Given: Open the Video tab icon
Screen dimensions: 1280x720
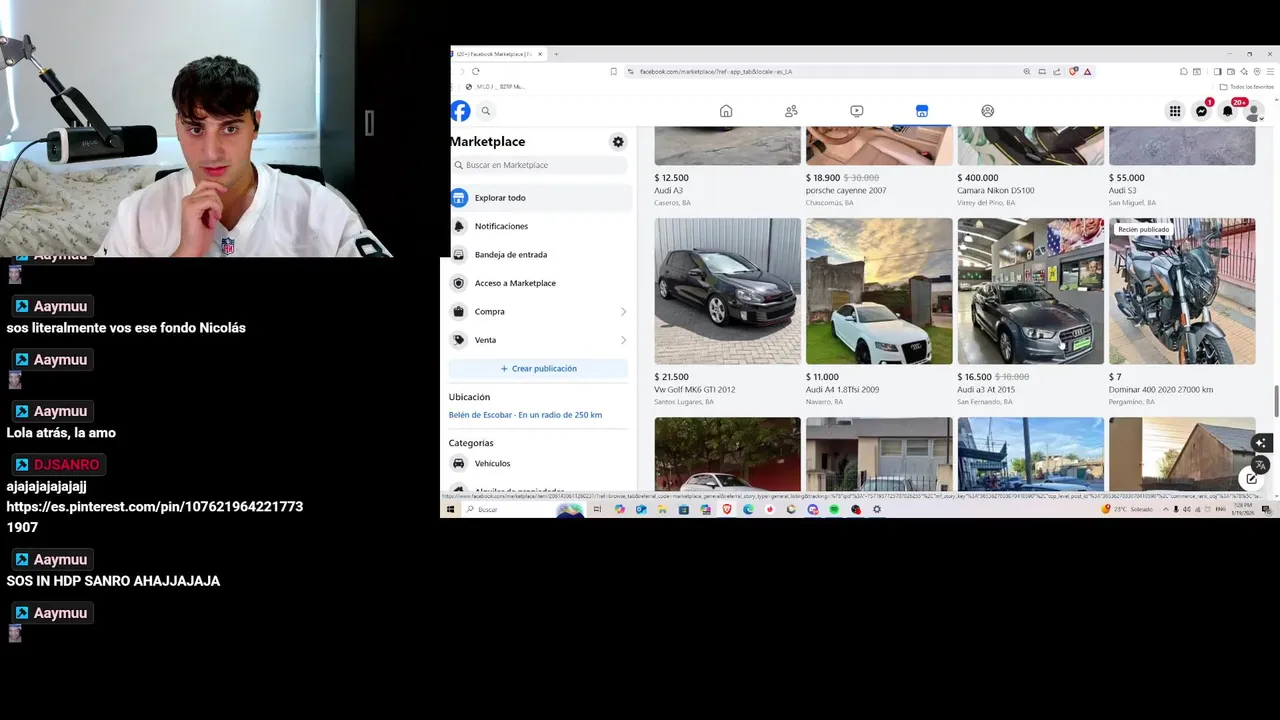Looking at the screenshot, I should (857, 111).
